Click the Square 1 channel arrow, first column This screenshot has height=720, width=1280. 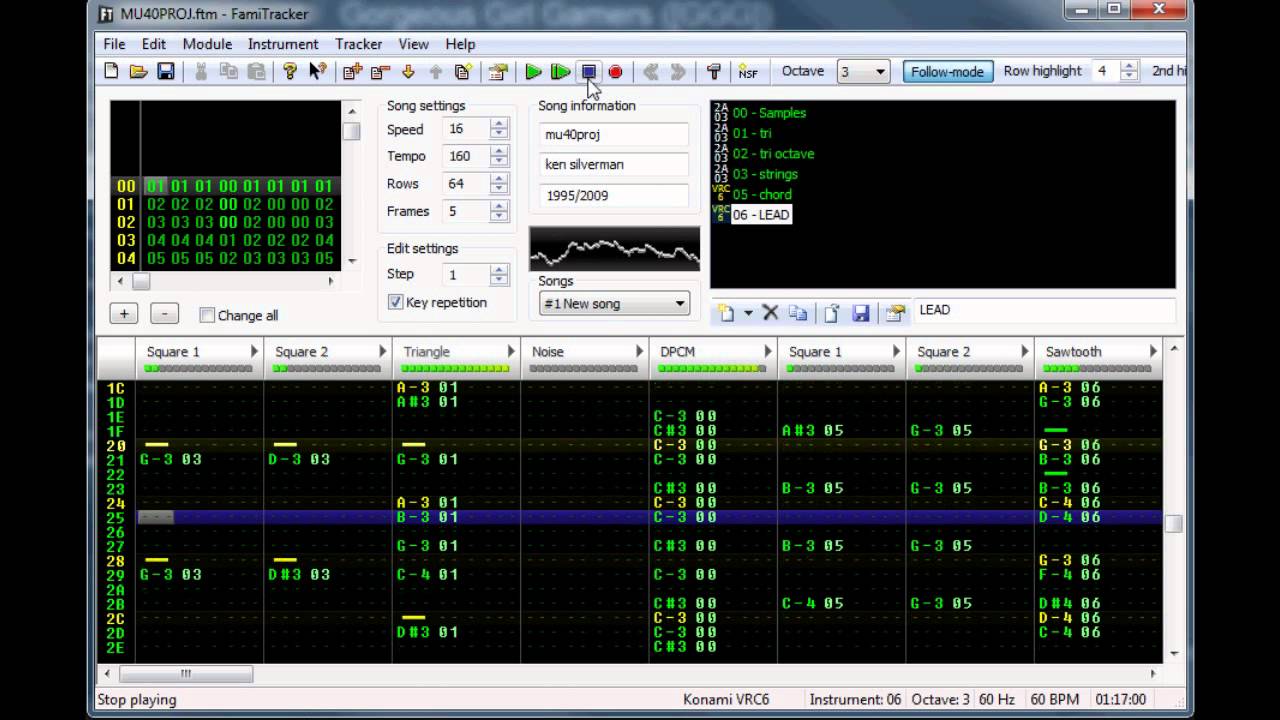point(254,351)
